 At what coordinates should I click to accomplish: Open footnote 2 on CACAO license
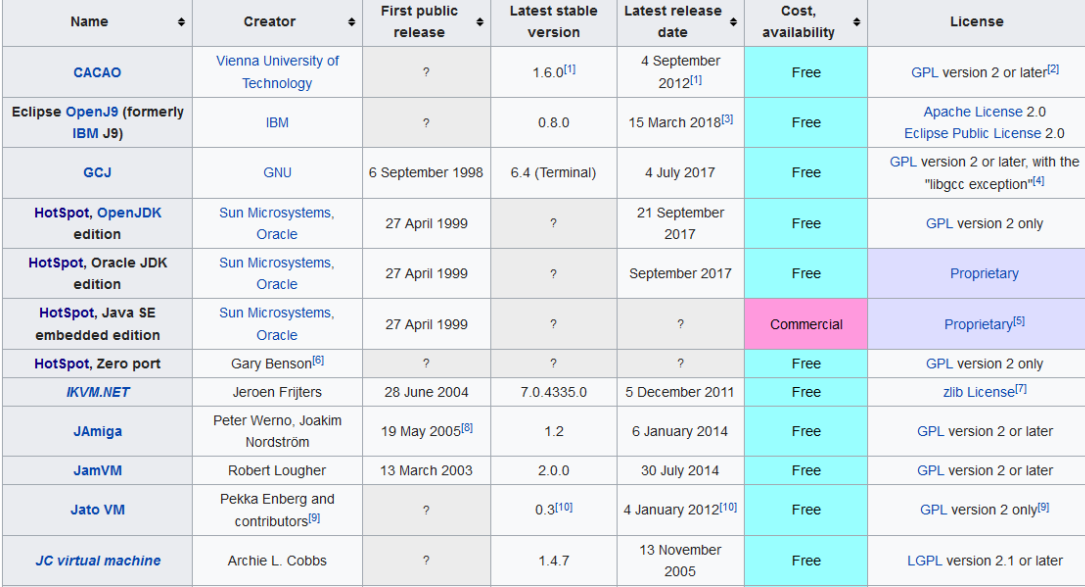1052,69
